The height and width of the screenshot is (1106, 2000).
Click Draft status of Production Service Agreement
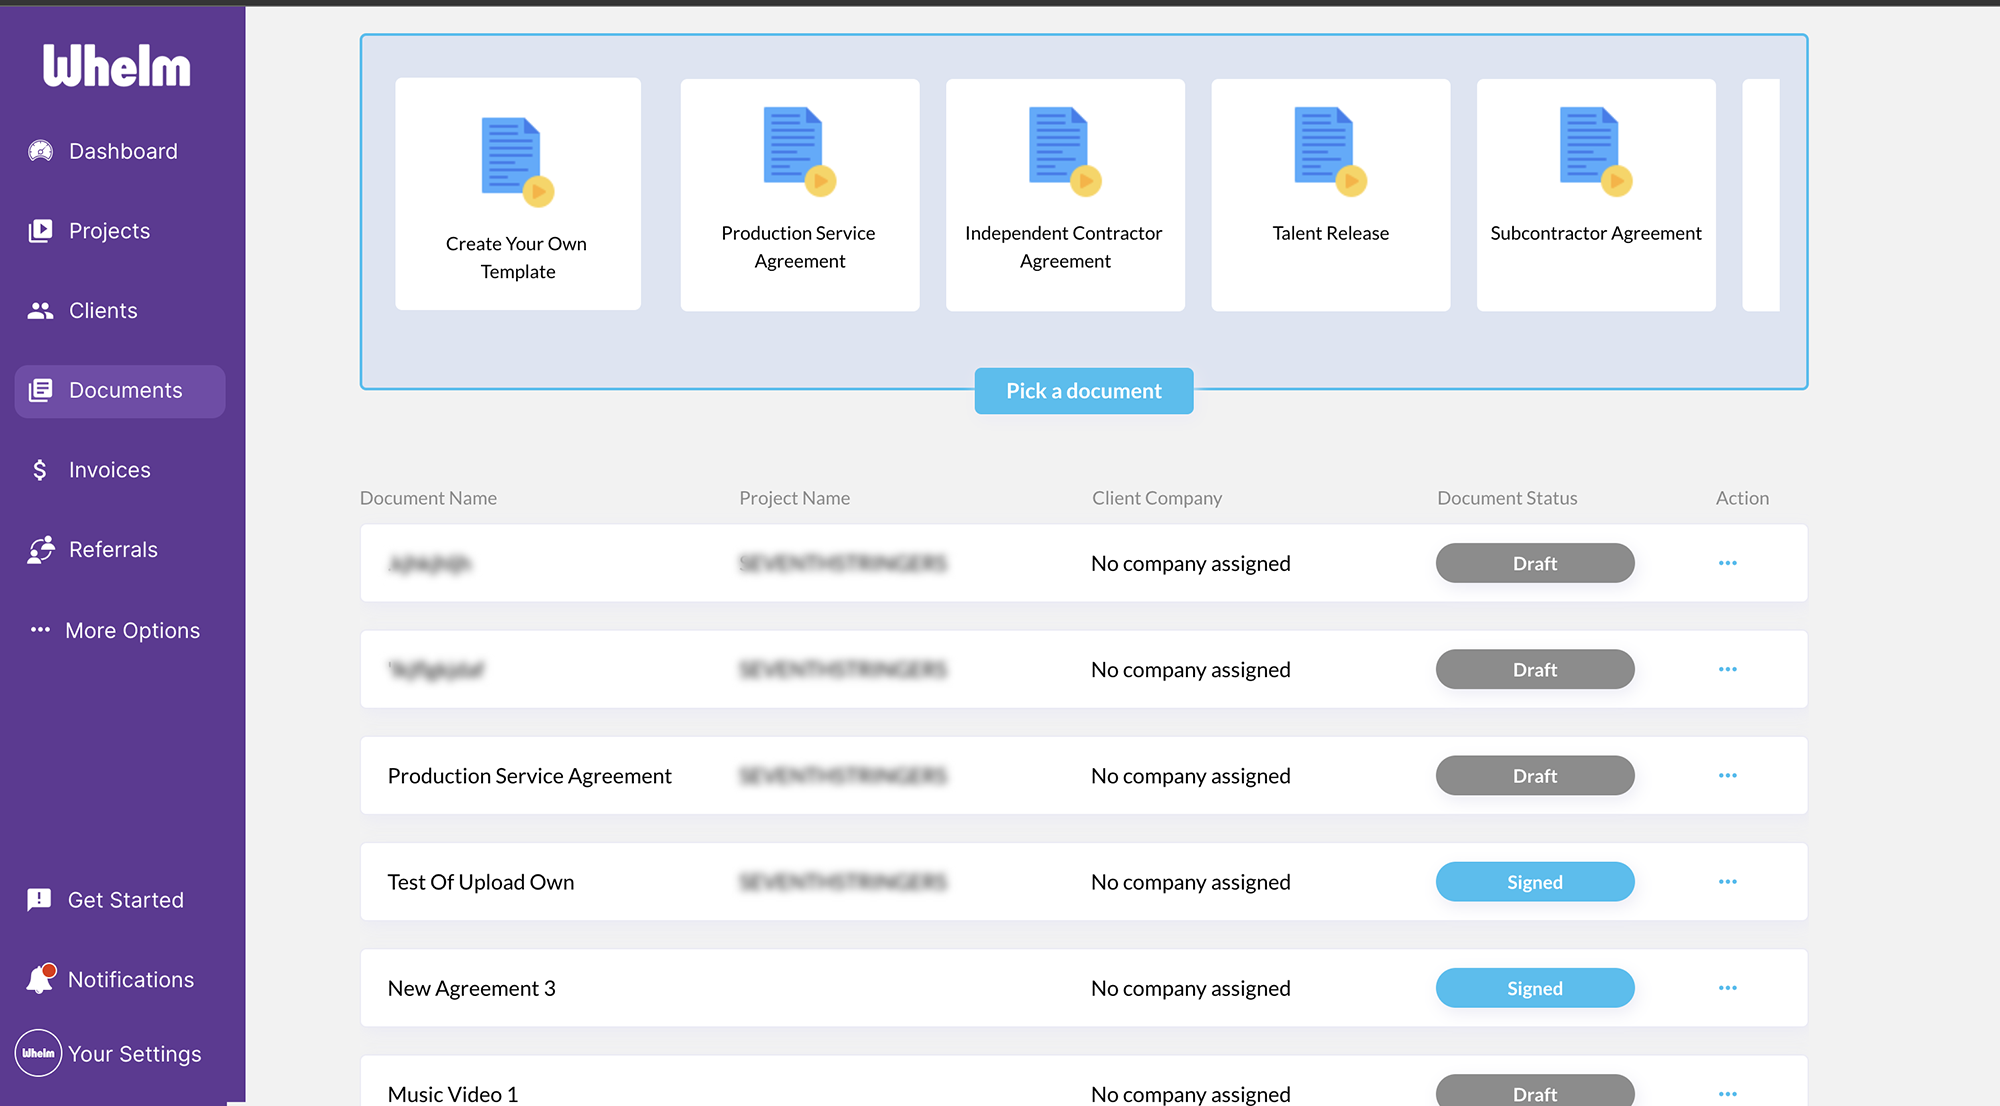click(1534, 776)
